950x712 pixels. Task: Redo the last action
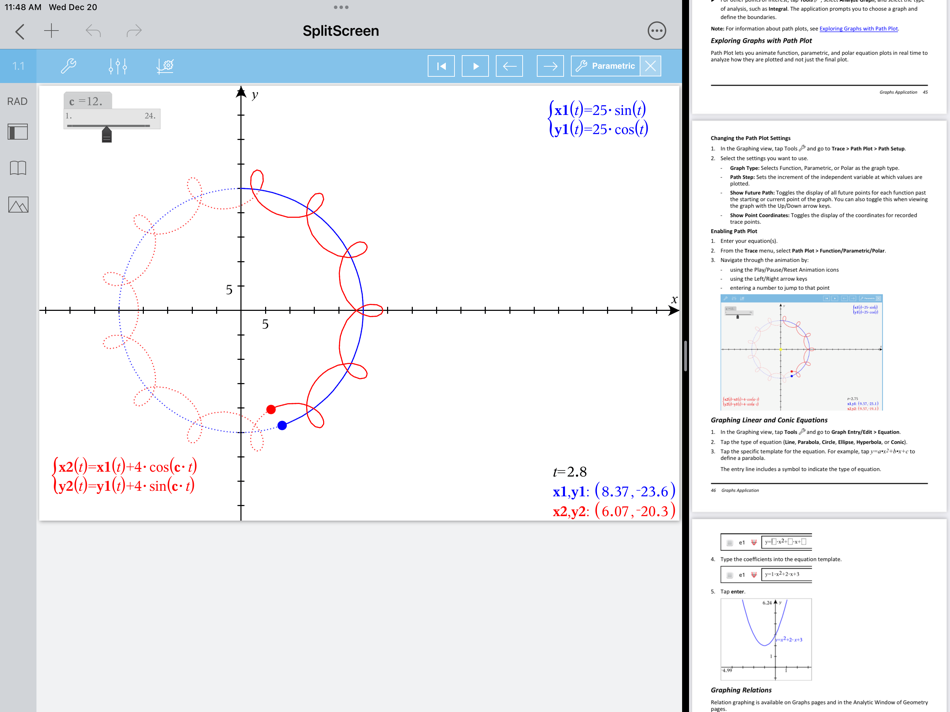[134, 31]
